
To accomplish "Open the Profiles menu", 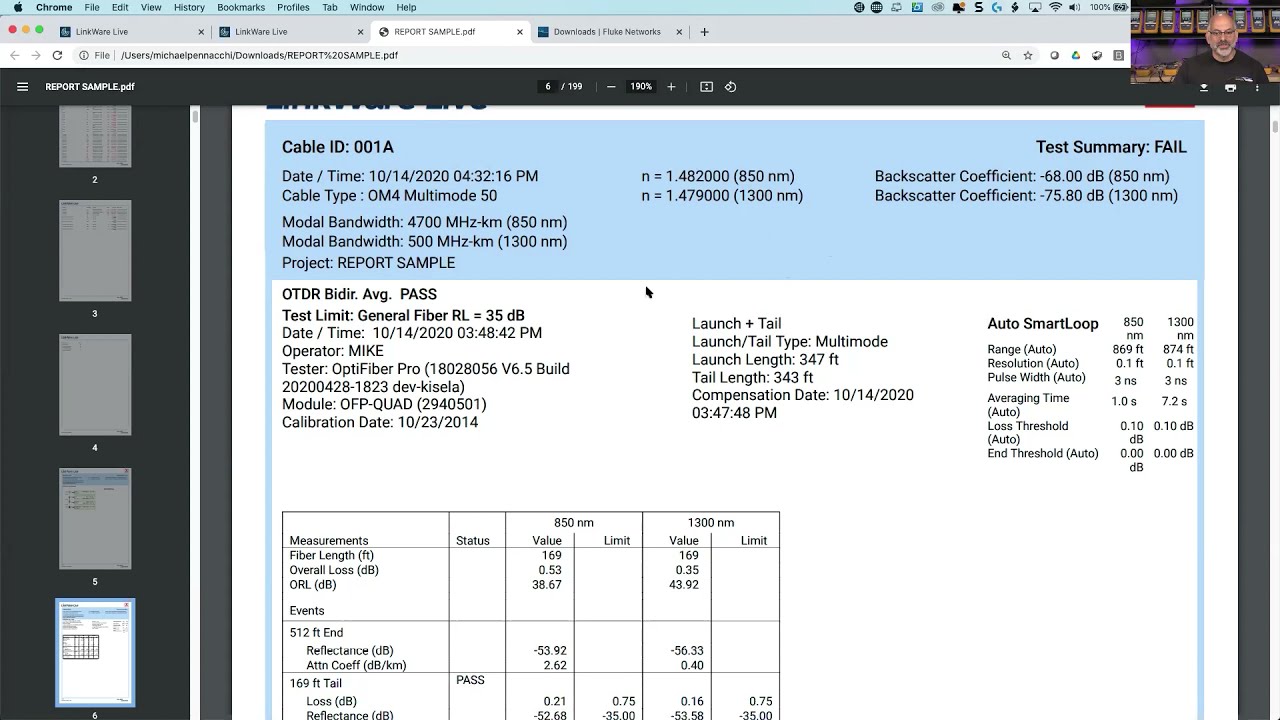I will coord(293,7).
